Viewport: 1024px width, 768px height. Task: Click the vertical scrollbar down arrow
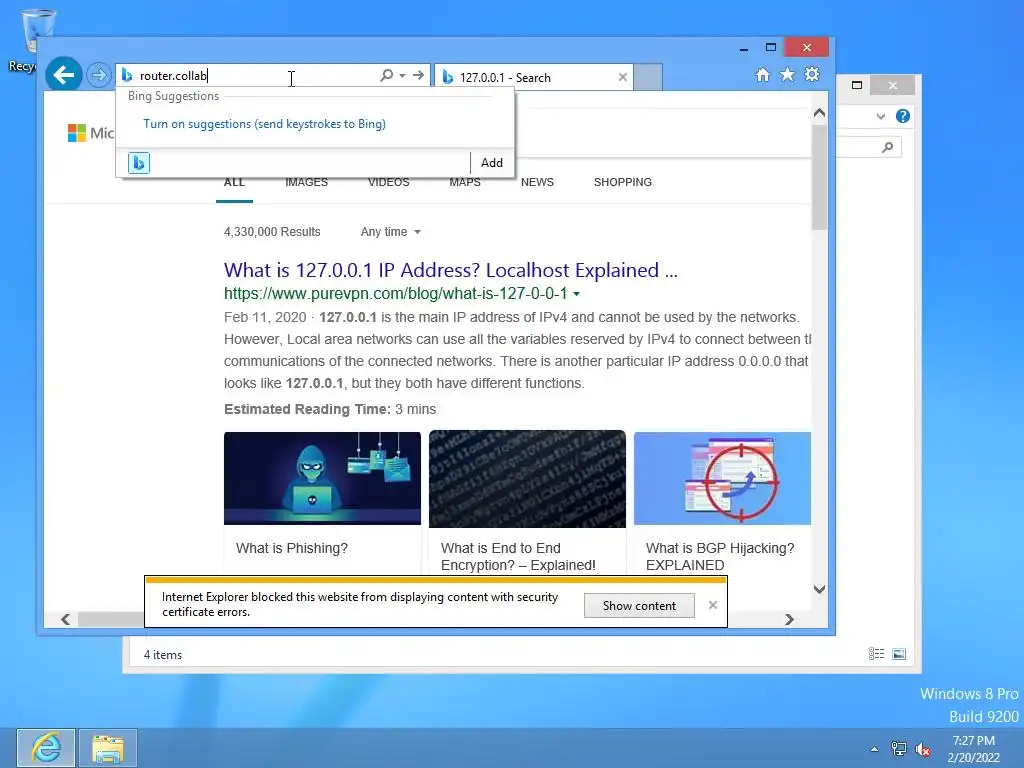pos(820,589)
